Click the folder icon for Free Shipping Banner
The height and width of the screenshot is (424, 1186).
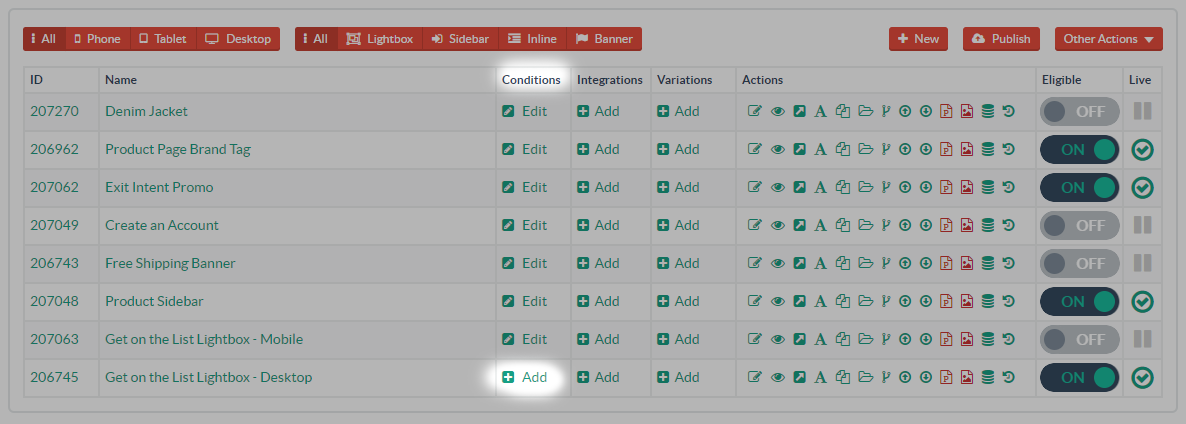(x=865, y=263)
